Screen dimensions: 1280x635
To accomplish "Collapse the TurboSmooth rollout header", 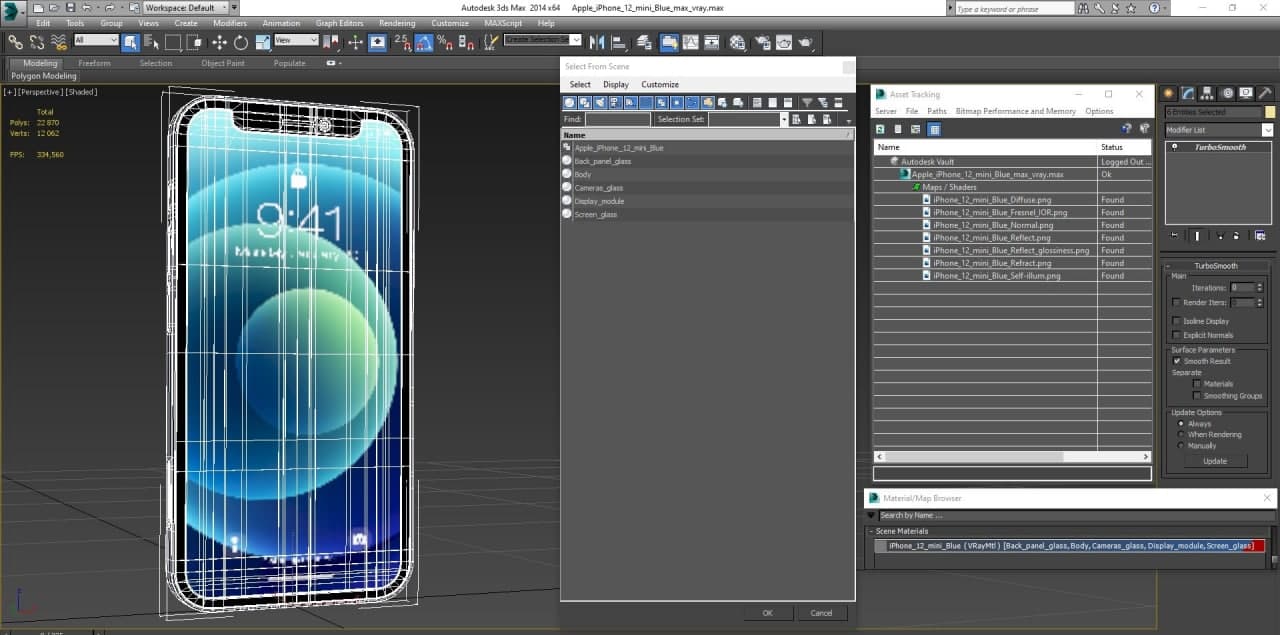I will point(1216,266).
